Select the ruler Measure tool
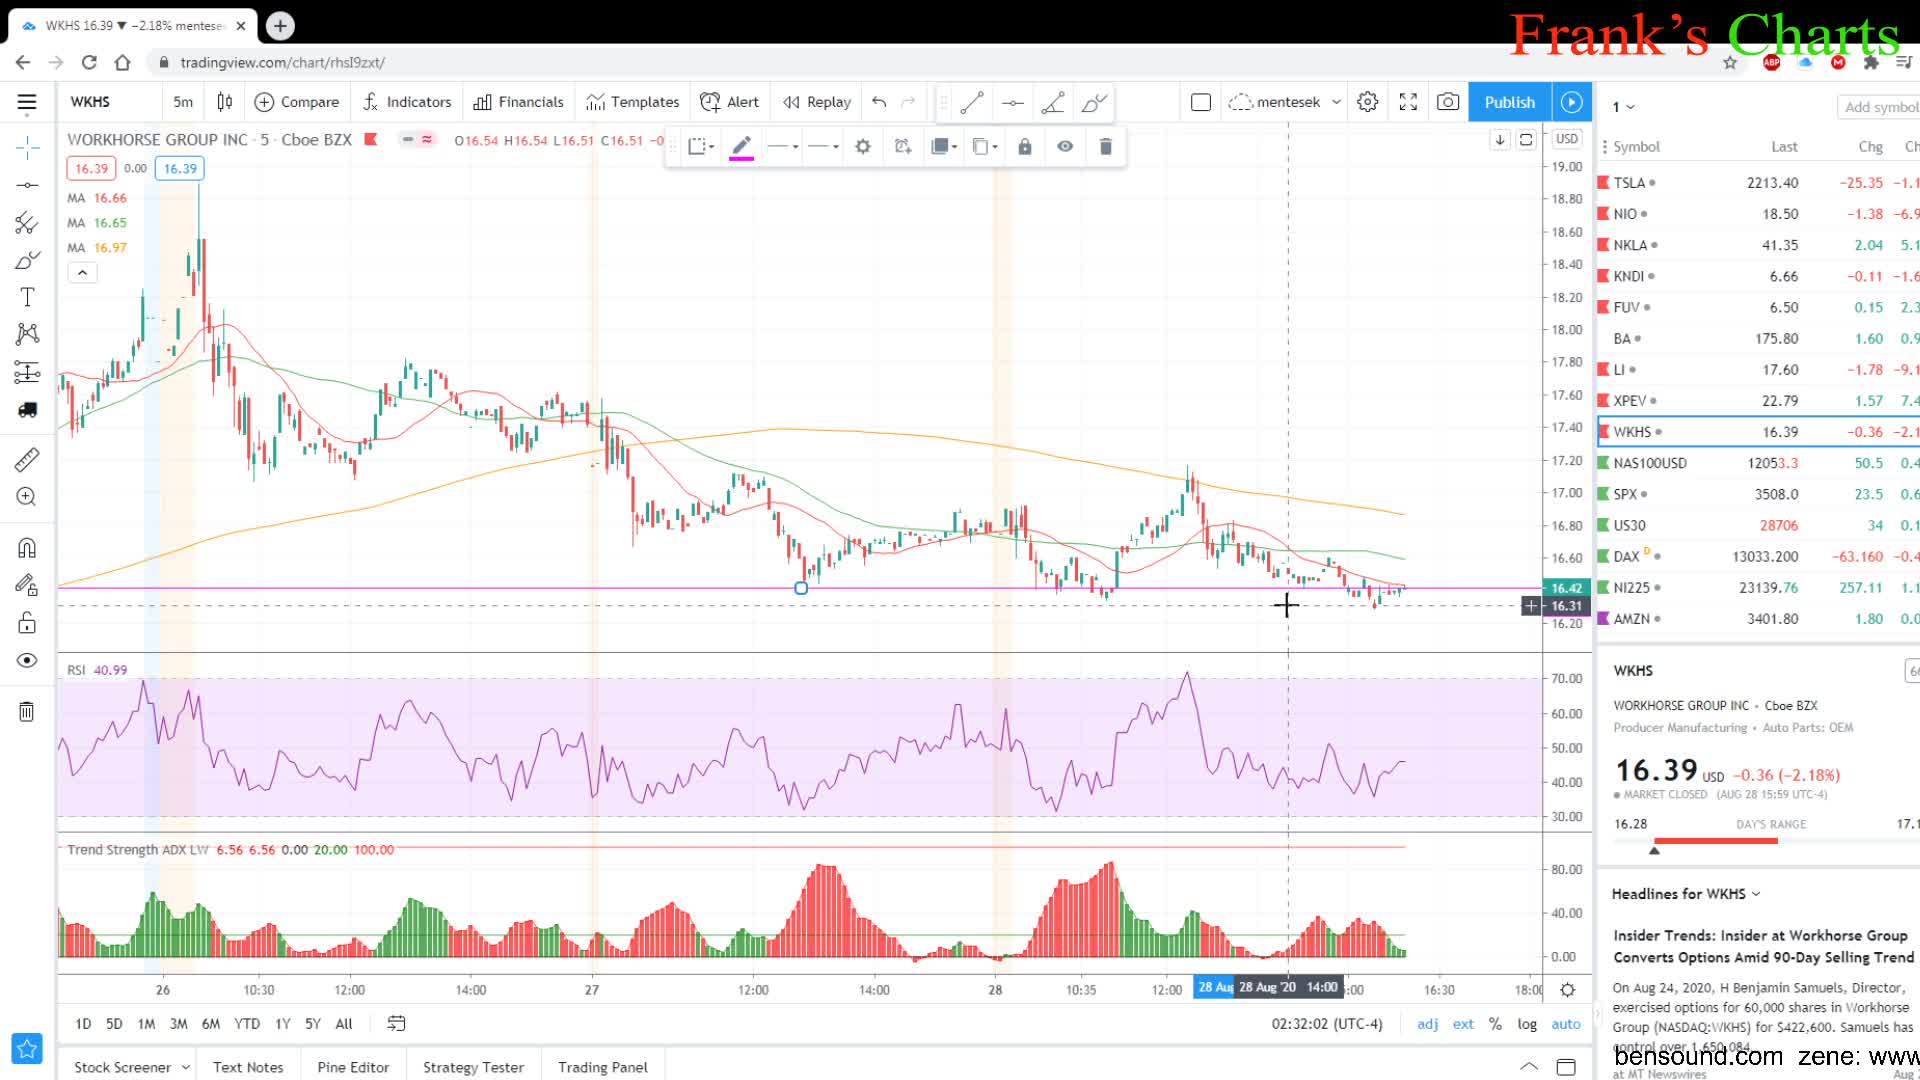This screenshot has height=1080, width=1920. (27, 459)
